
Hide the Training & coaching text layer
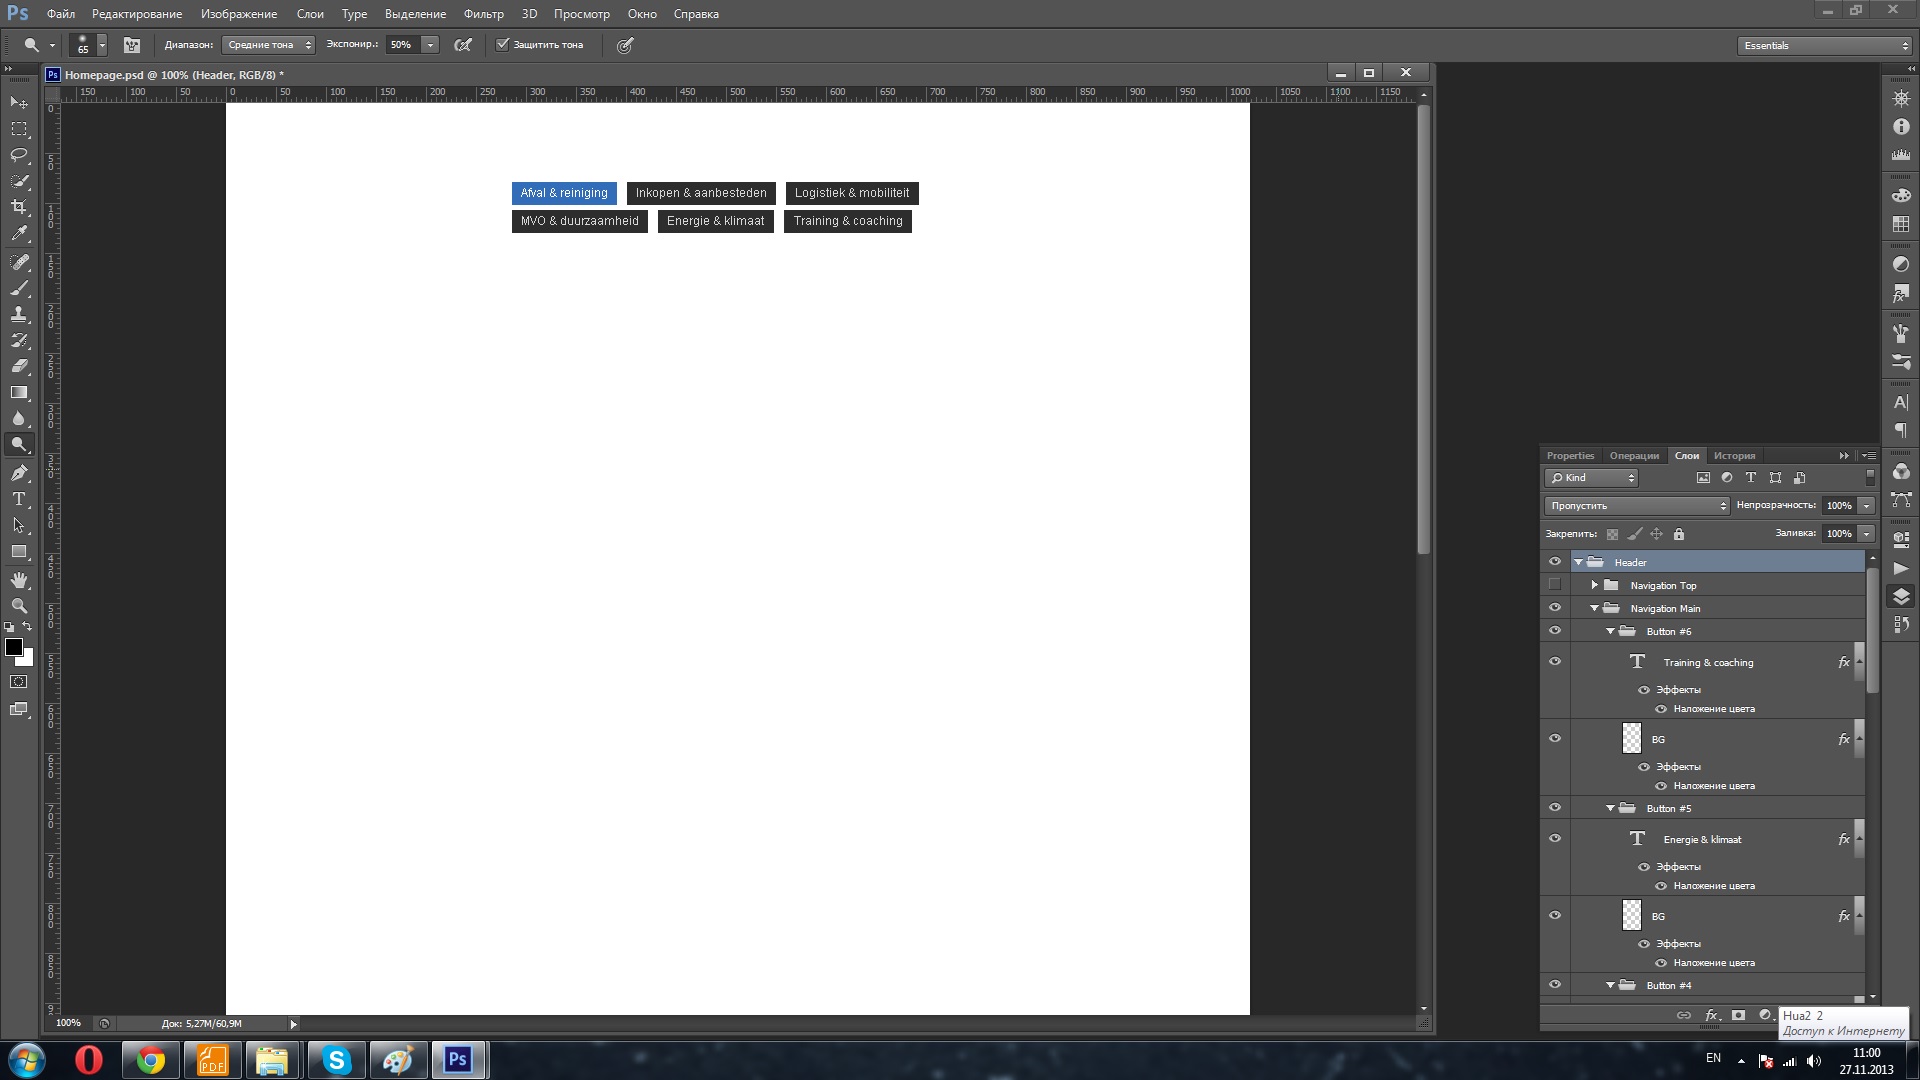coord(1554,661)
